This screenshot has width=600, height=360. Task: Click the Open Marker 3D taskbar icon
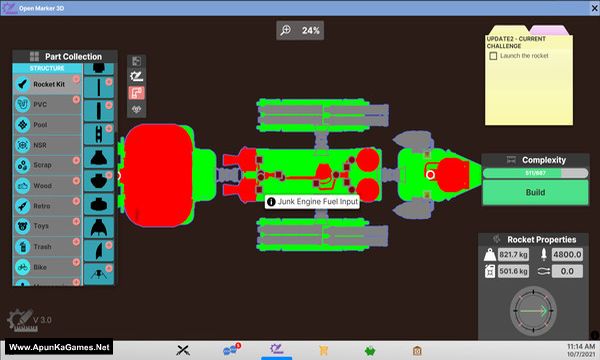(x=276, y=349)
